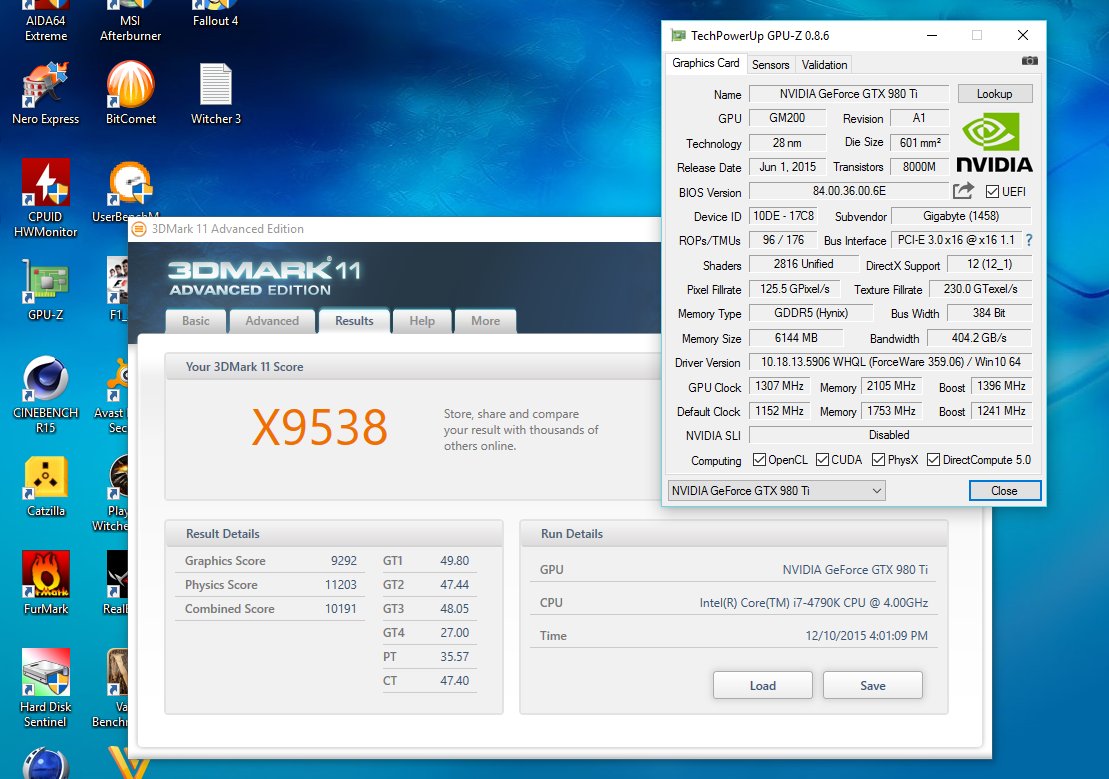Open the Advanced tab in 3DMark 11
The height and width of the screenshot is (779, 1109).
pyautogui.click(x=272, y=321)
